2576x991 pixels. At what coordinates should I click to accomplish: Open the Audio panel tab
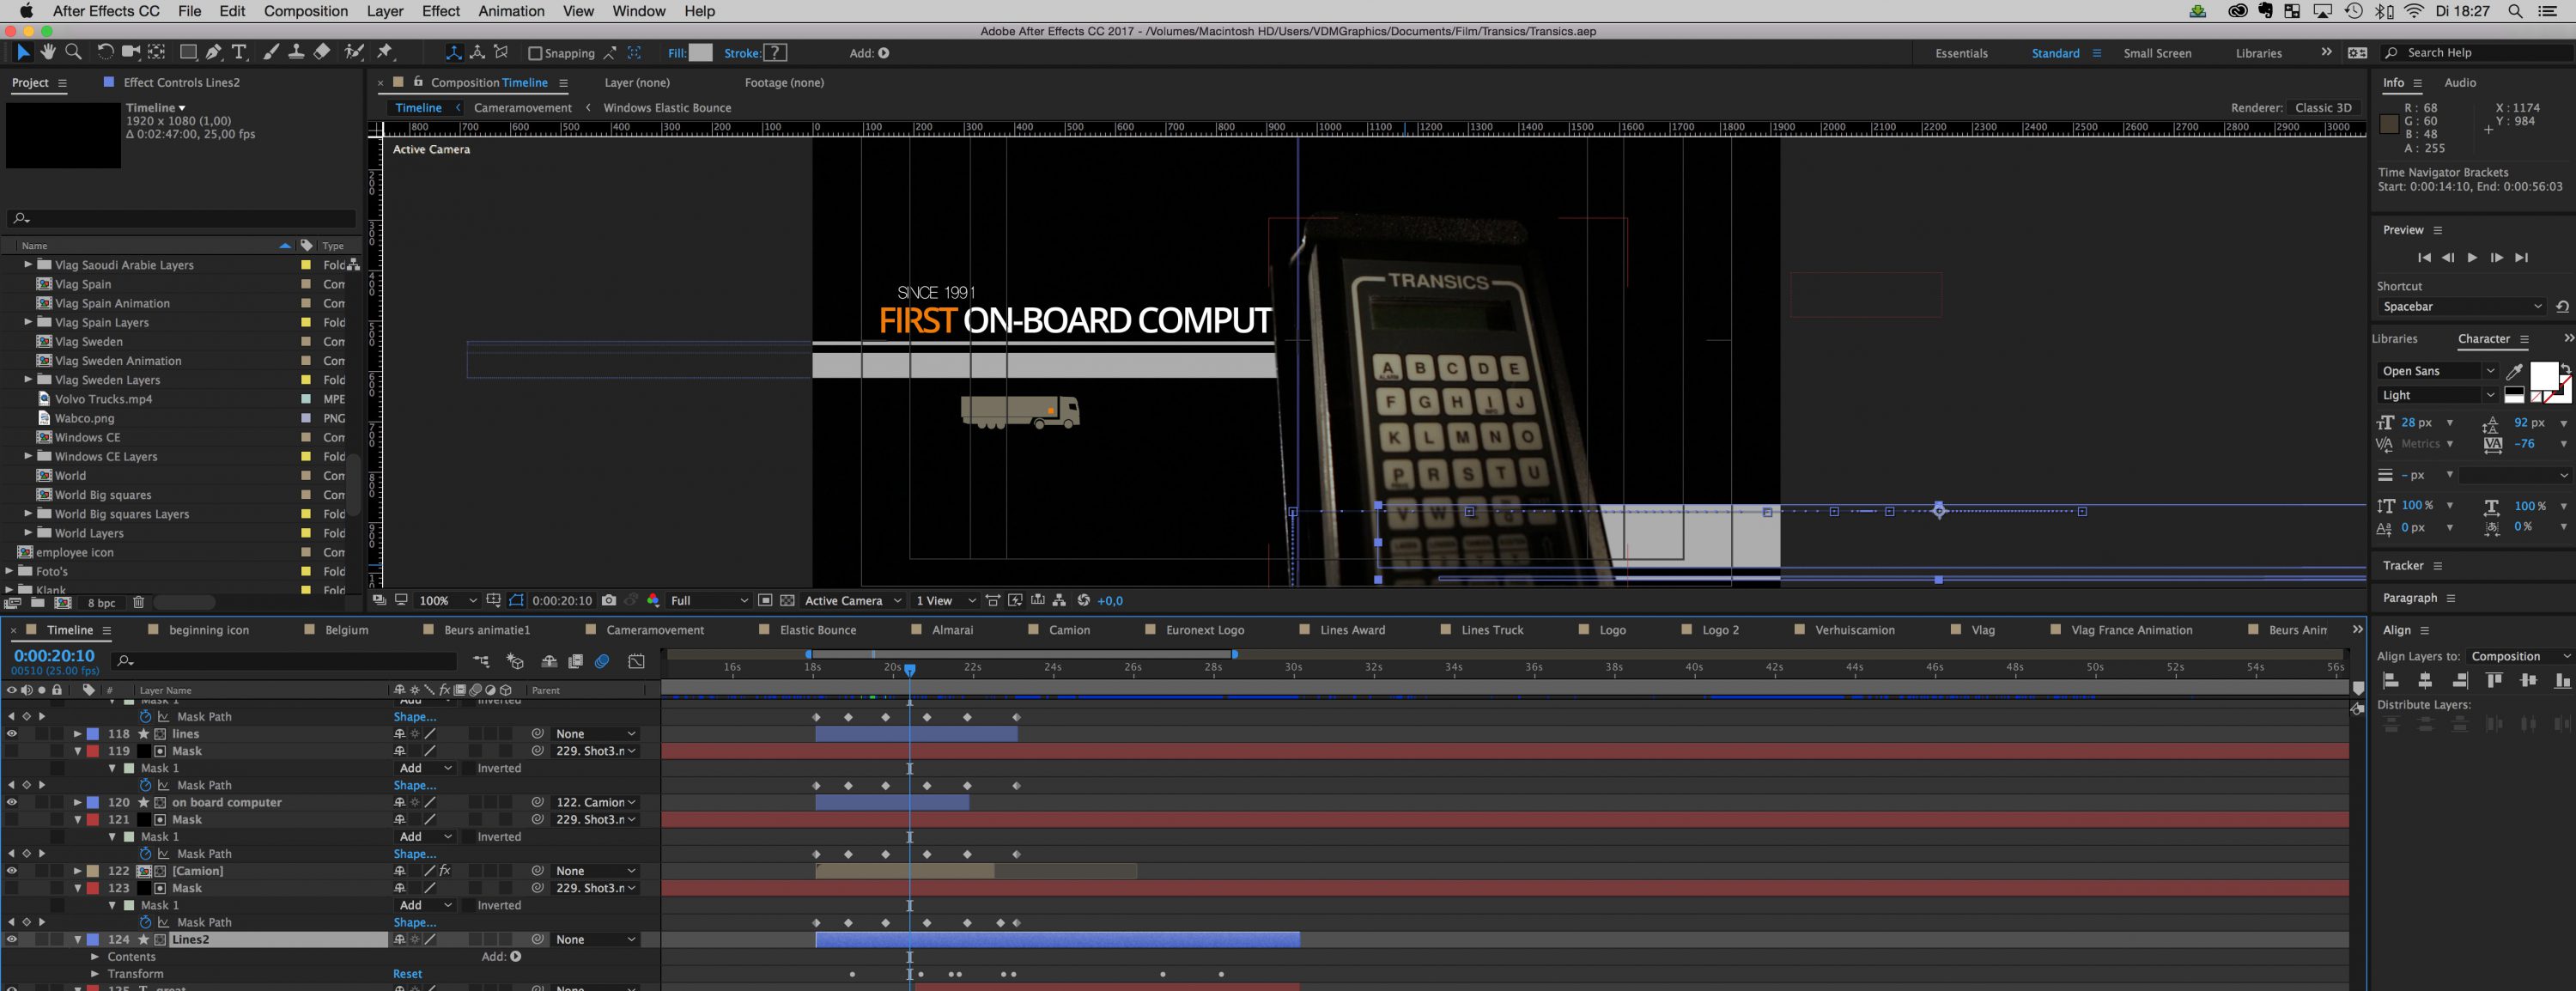pyautogui.click(x=2460, y=82)
